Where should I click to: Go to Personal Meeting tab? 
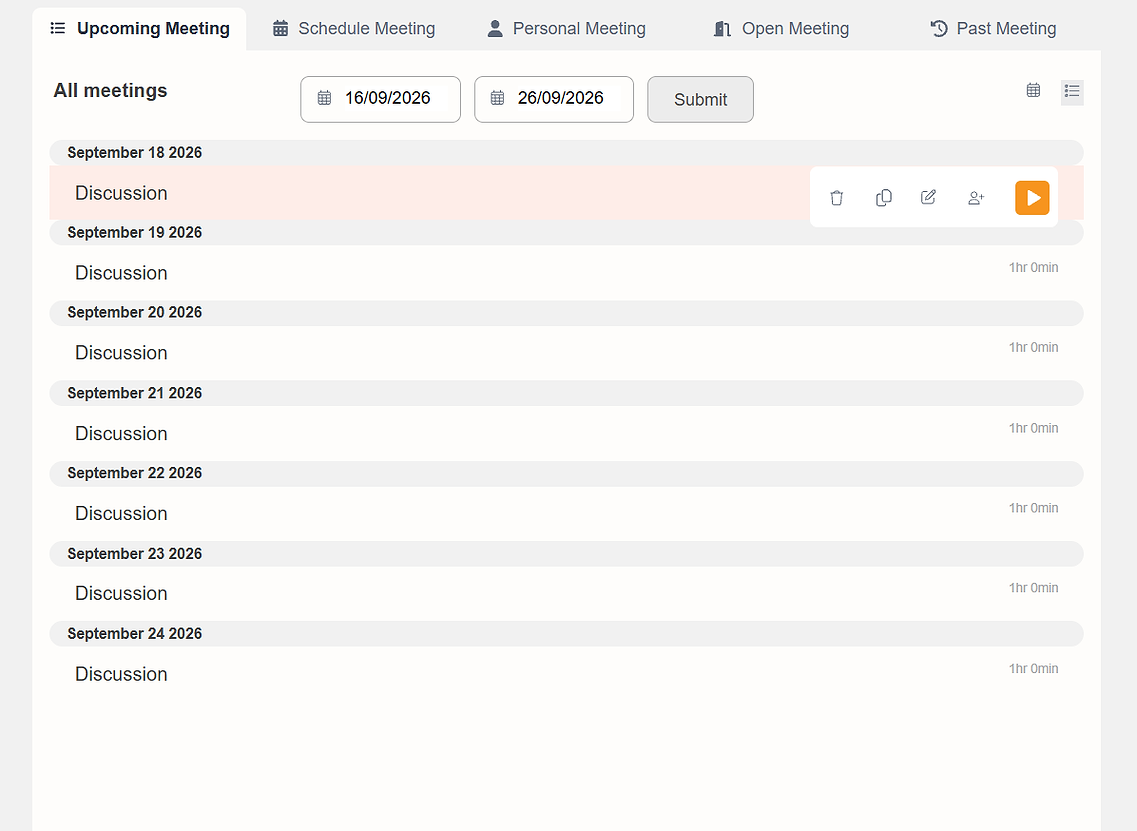click(x=566, y=29)
